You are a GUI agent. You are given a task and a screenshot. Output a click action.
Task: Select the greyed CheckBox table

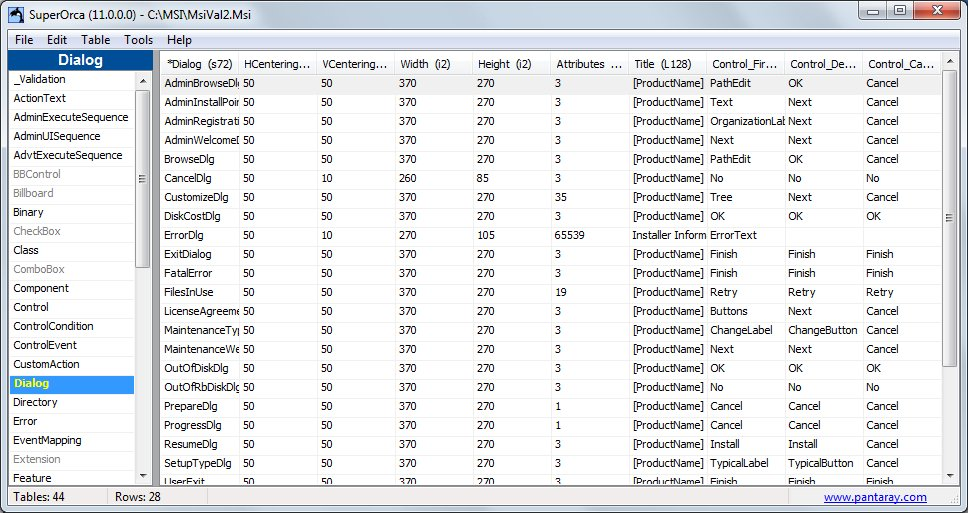coord(72,231)
